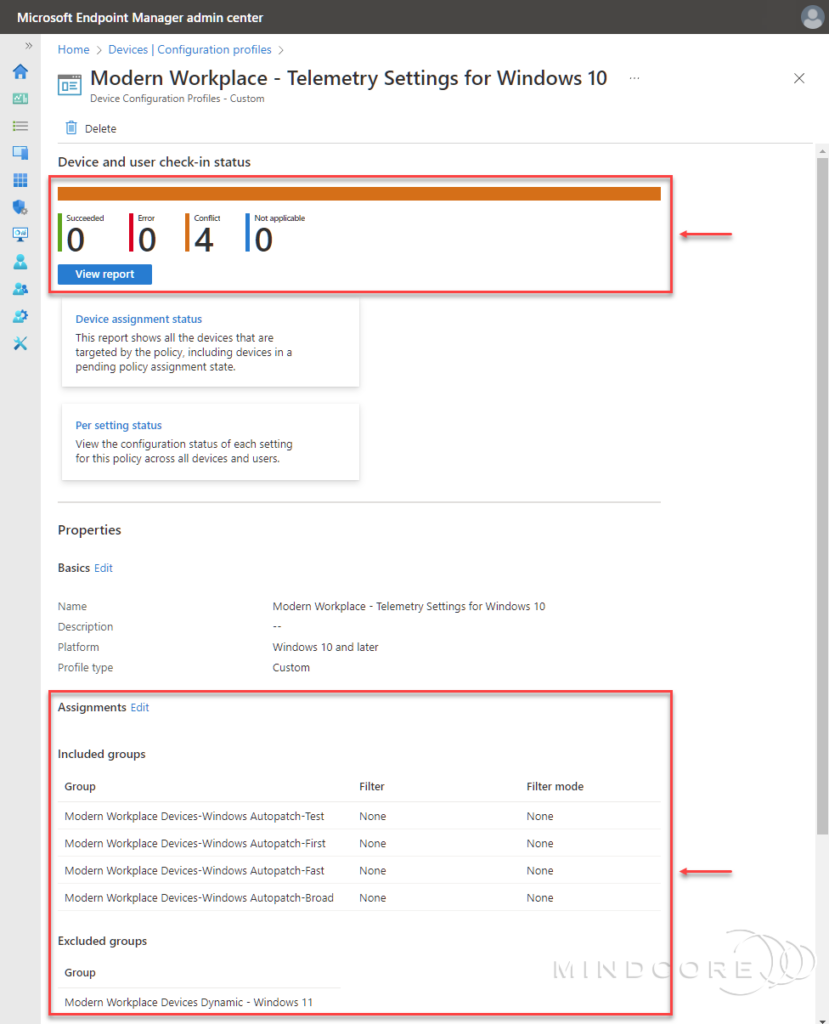
Task: Open Devices from the sidebar icon
Action: tap(20, 153)
